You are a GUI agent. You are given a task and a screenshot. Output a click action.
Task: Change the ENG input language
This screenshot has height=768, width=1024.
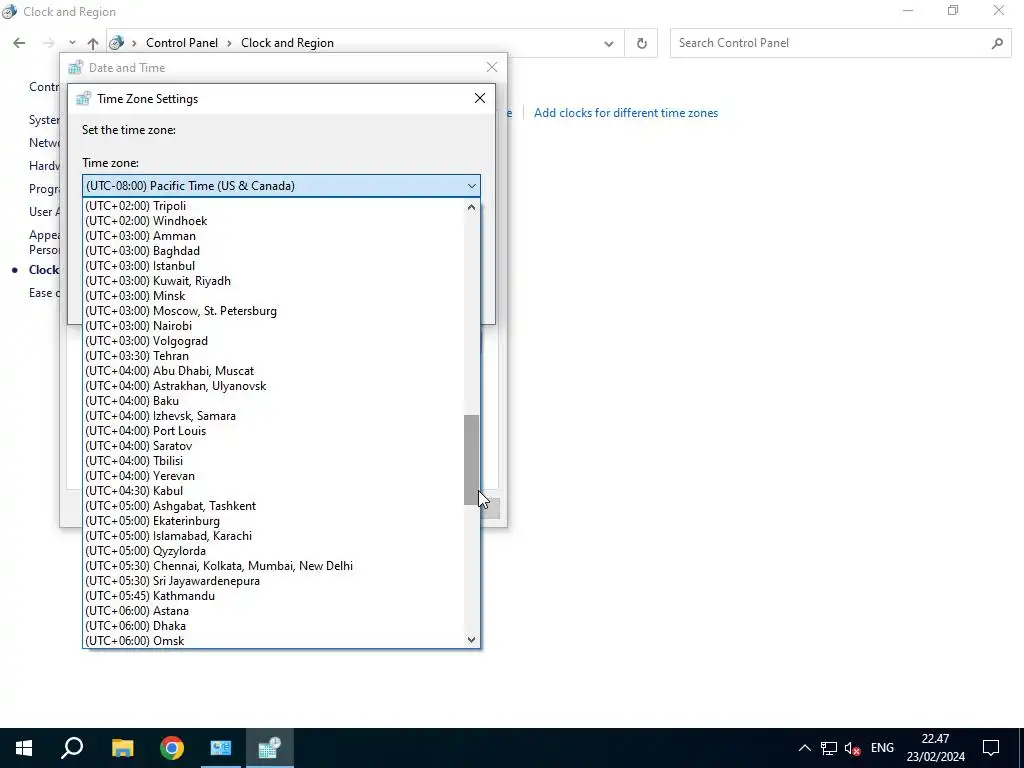[x=882, y=748]
